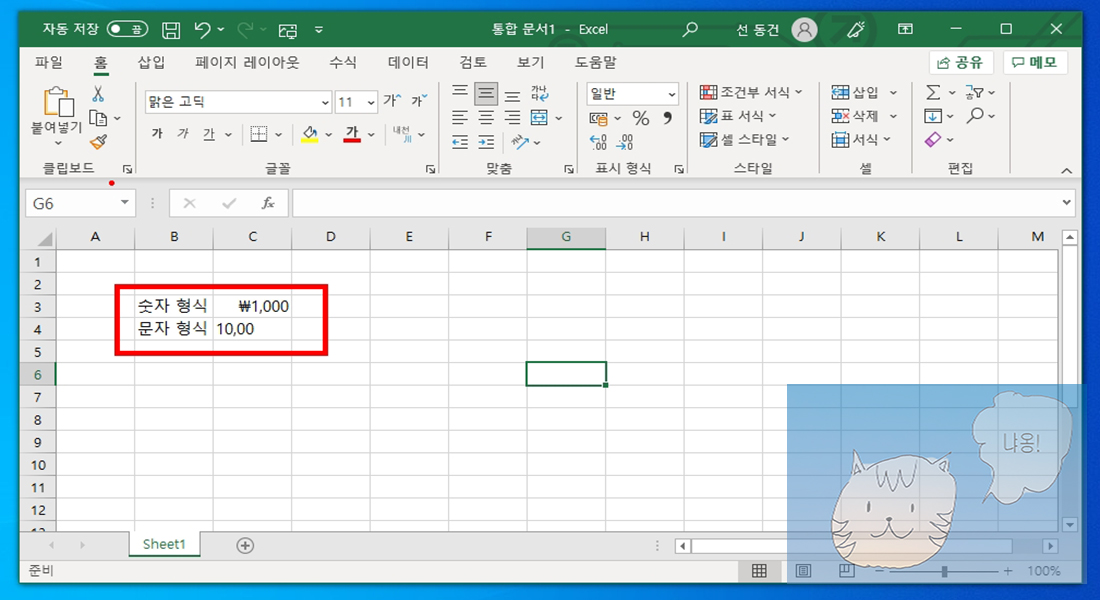The width and height of the screenshot is (1100, 600).
Task: Switch to the 삽입 (Insert) ribbon tab
Action: click(151, 62)
